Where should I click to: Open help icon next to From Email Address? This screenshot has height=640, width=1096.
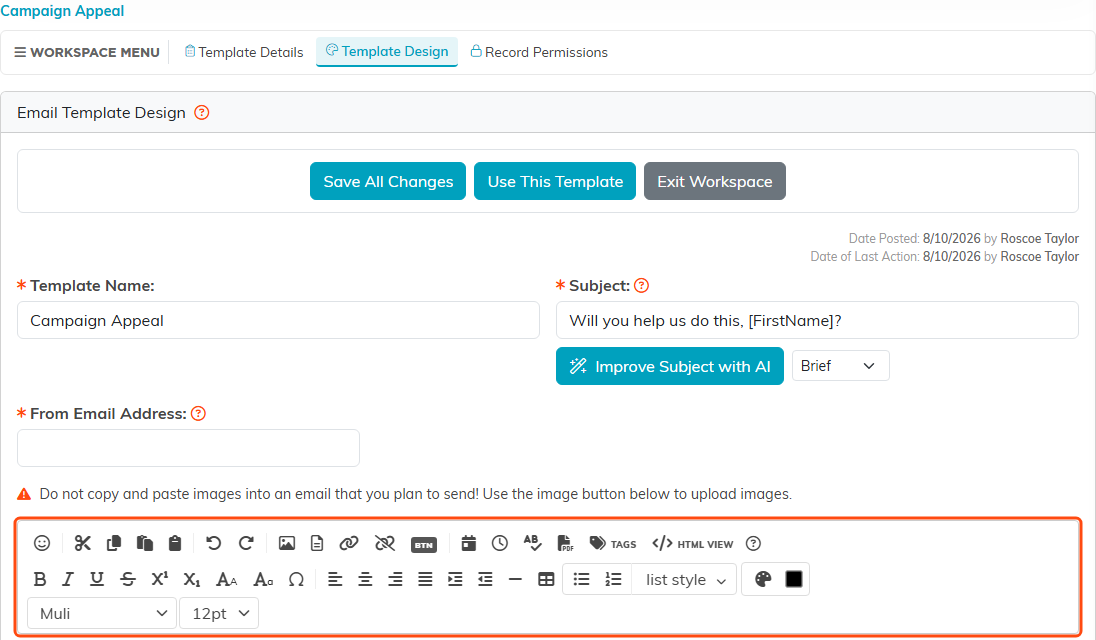199,414
